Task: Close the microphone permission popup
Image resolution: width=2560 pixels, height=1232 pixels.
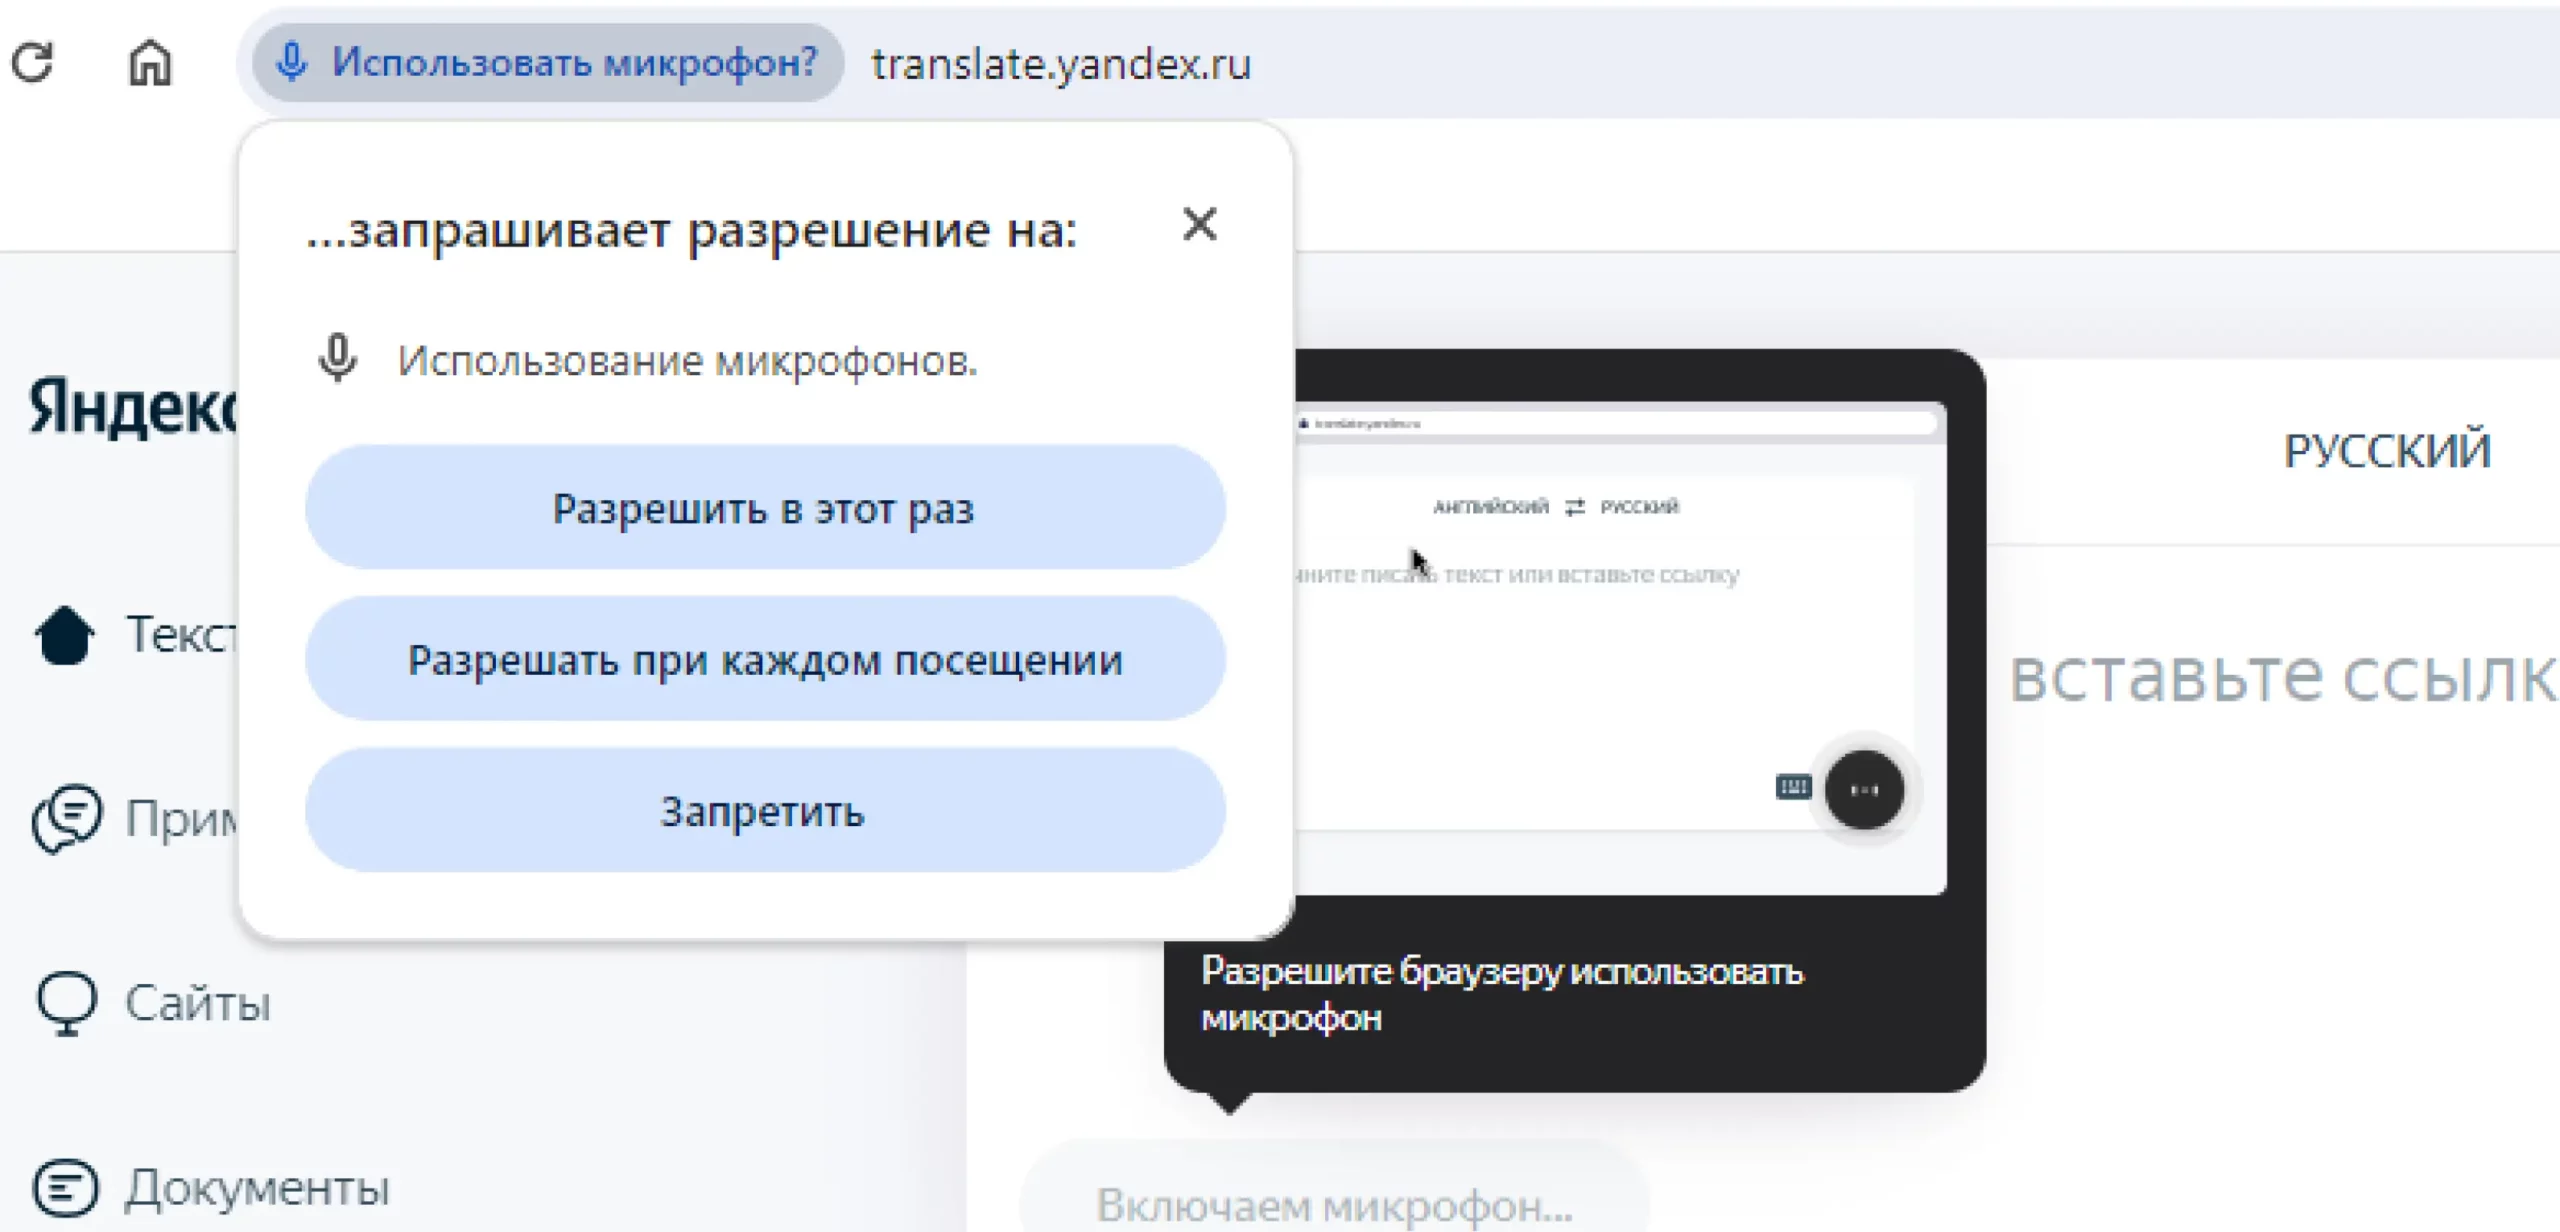Action: [1199, 224]
